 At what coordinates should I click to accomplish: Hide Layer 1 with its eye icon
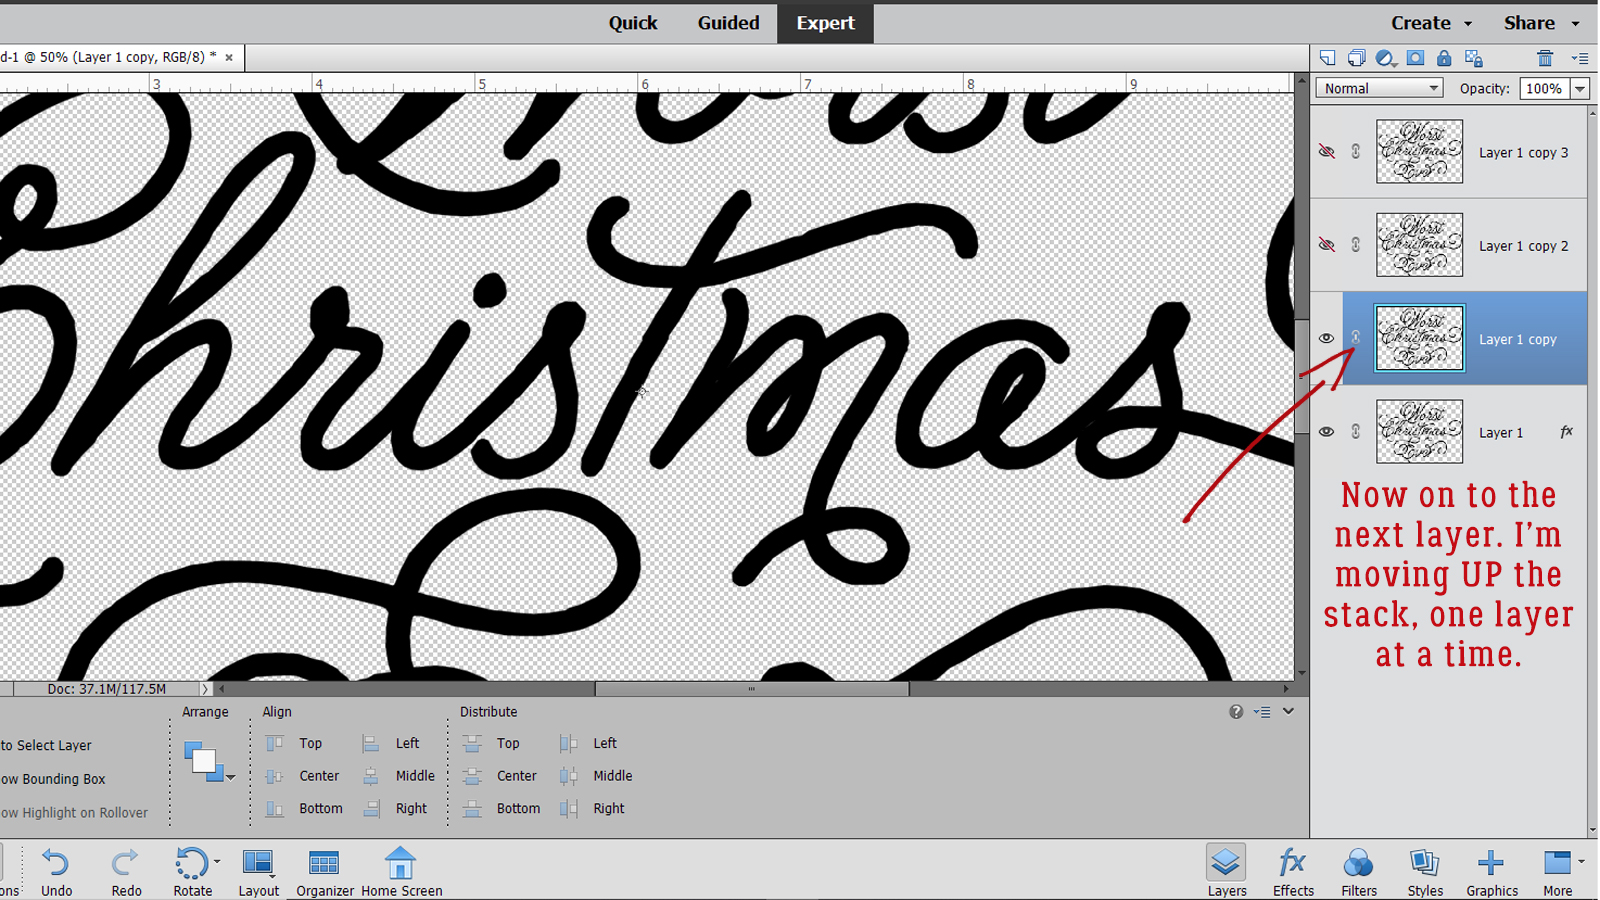coord(1326,432)
